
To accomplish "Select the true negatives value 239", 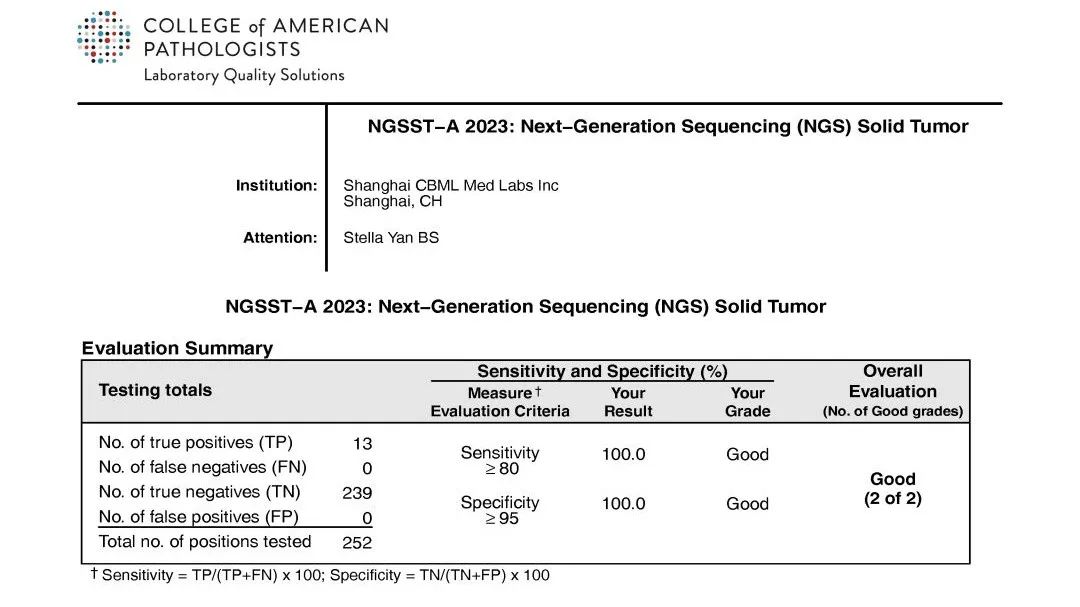I will click(x=356, y=493).
